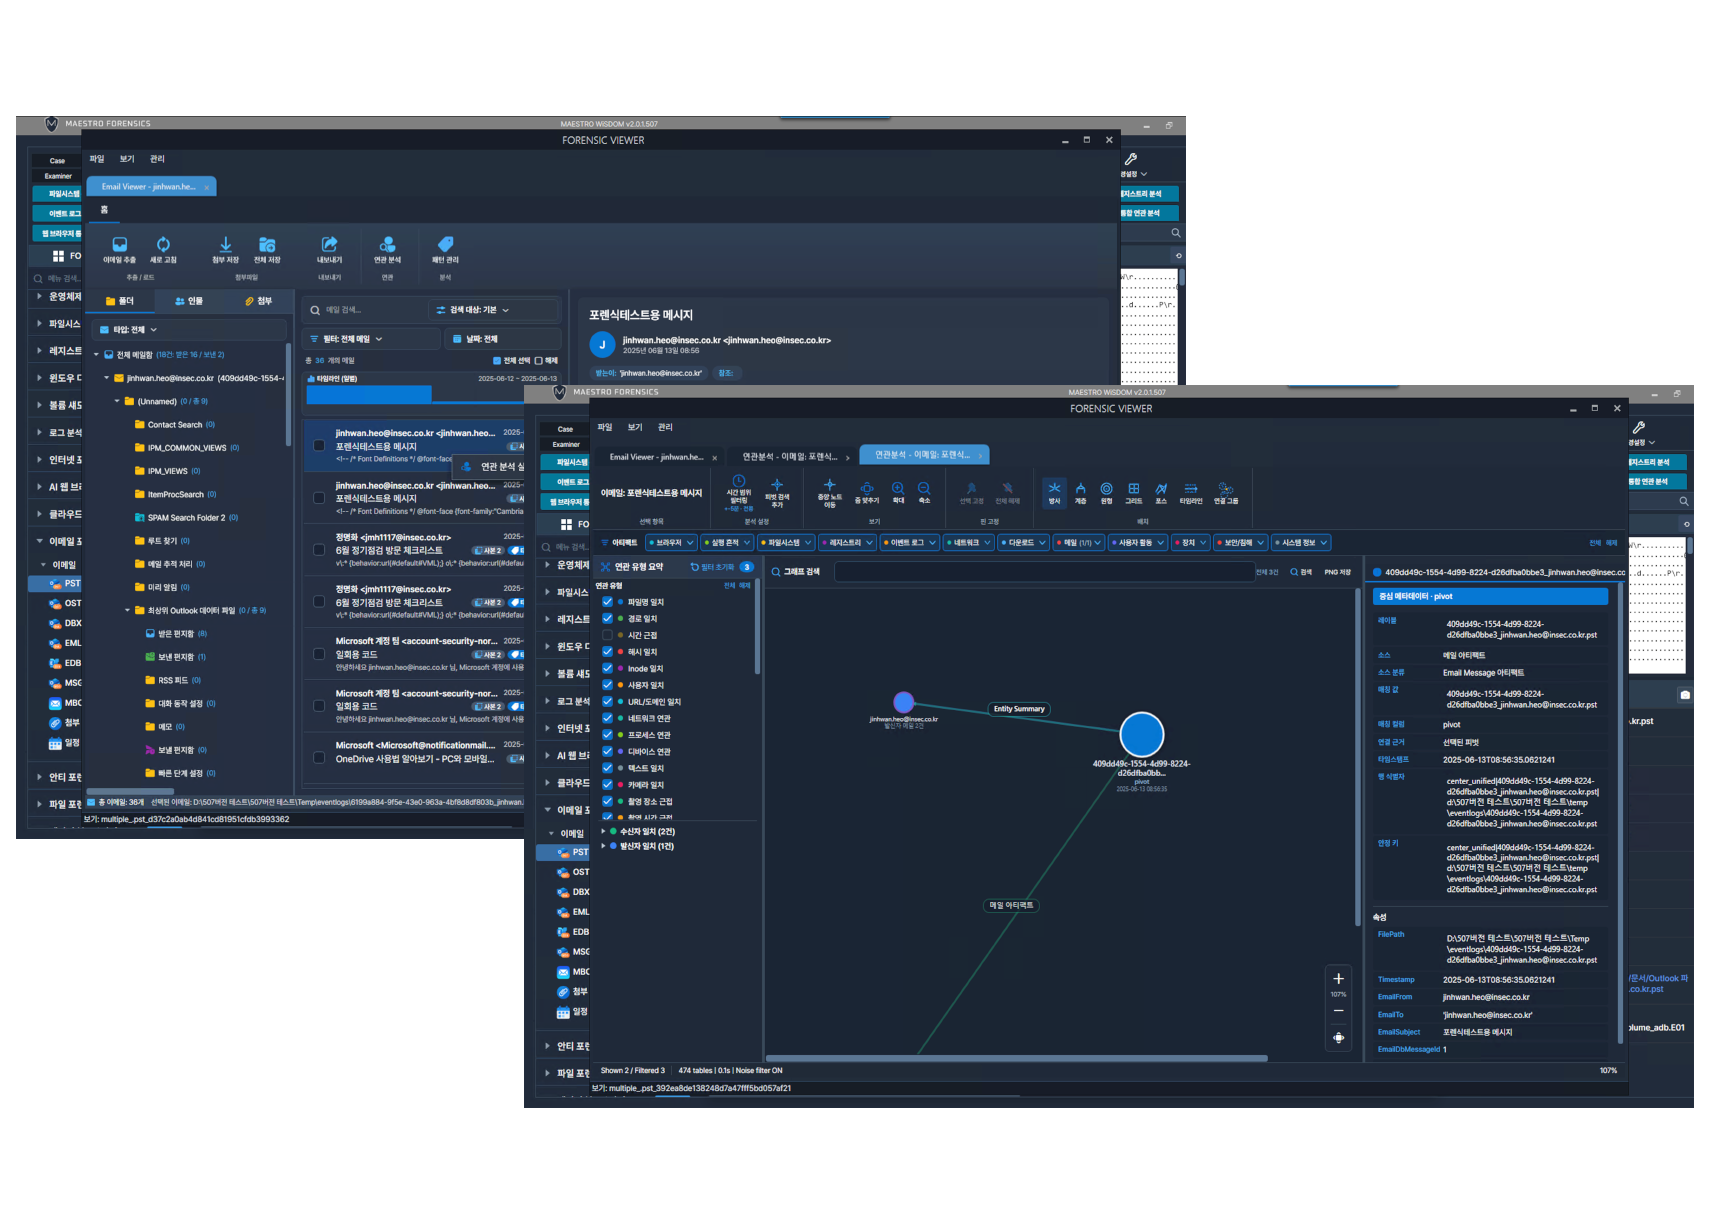Switch to the 첨부 tab in Email Viewer
Viewport: 1710px width, 1224px height.
(258, 301)
